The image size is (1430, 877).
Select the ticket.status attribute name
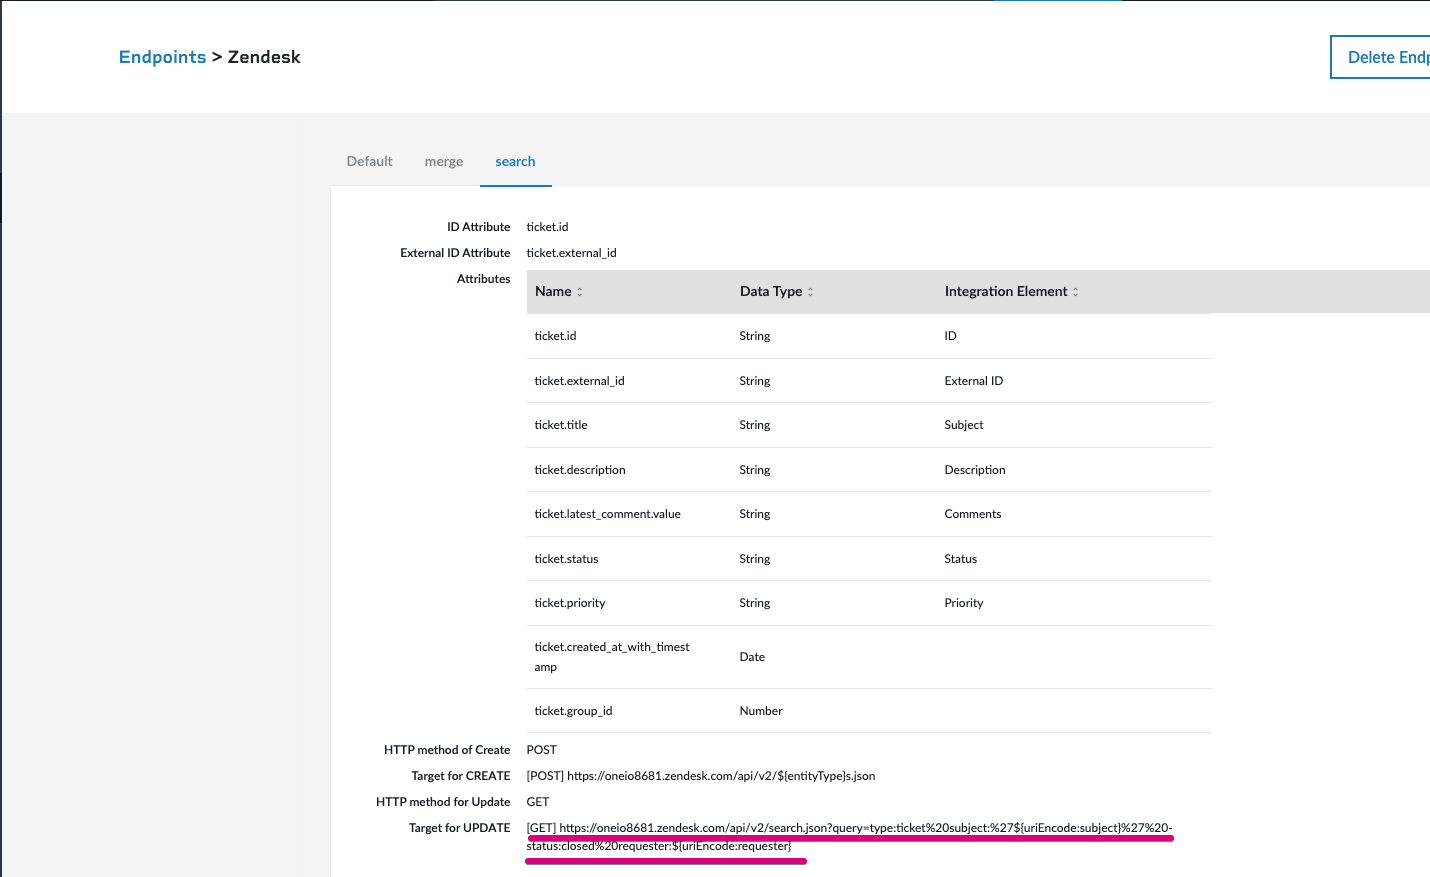pyautogui.click(x=566, y=559)
